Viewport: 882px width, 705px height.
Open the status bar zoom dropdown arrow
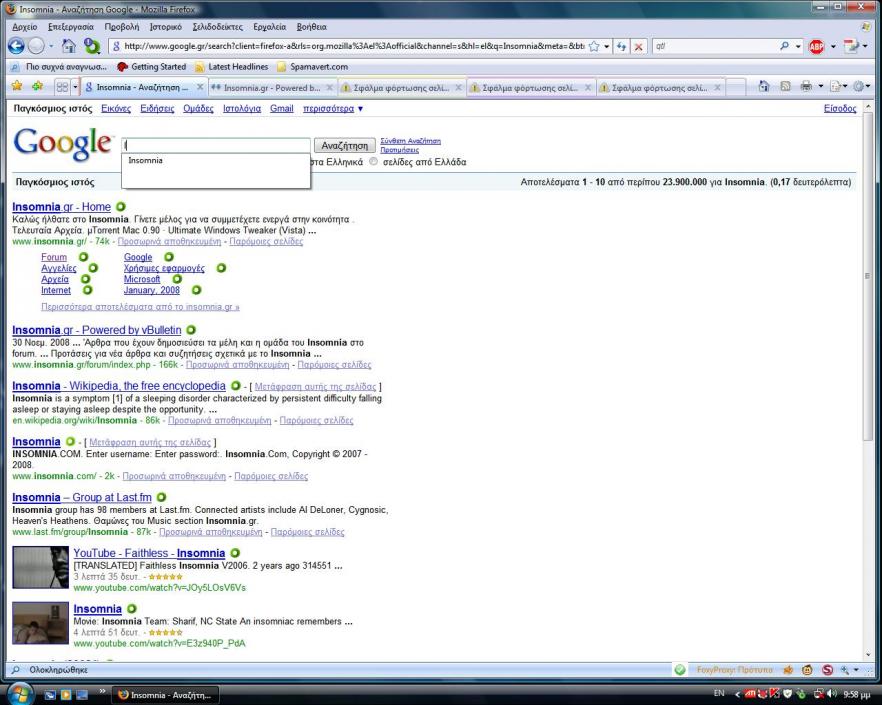click(856, 670)
